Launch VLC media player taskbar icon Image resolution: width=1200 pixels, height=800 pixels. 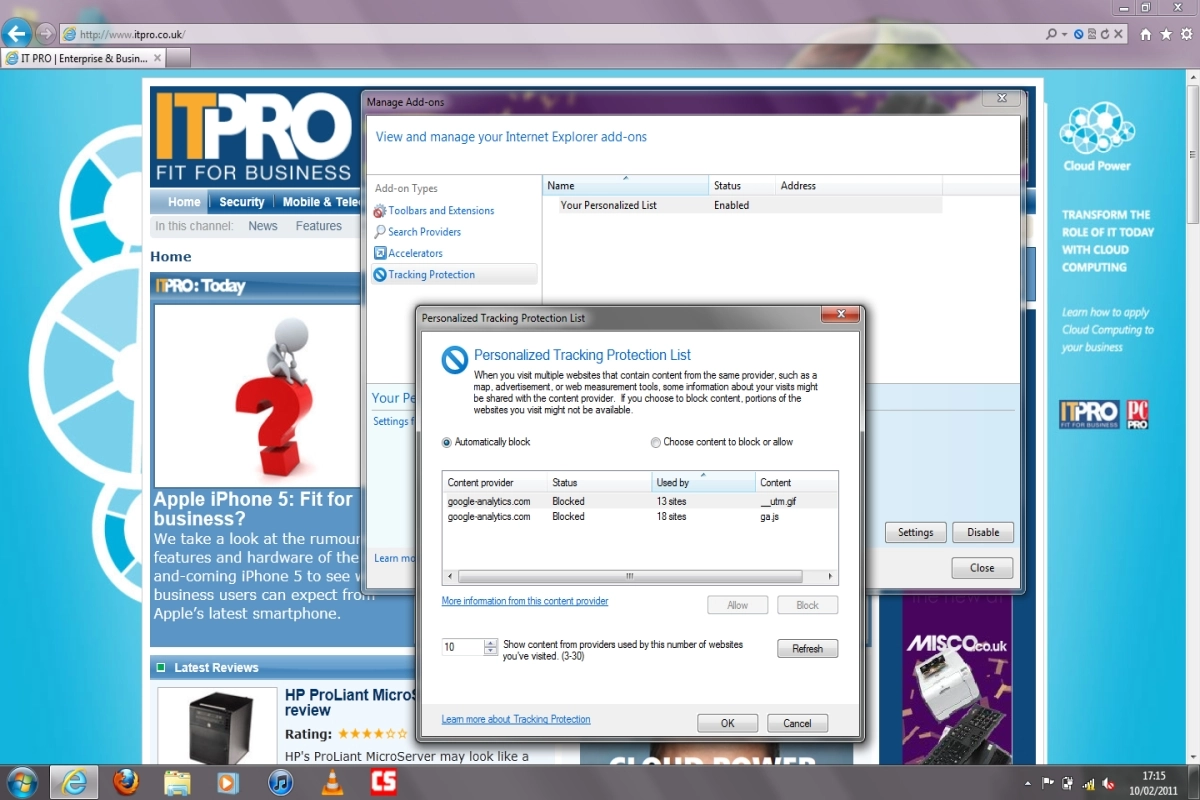coord(331,782)
